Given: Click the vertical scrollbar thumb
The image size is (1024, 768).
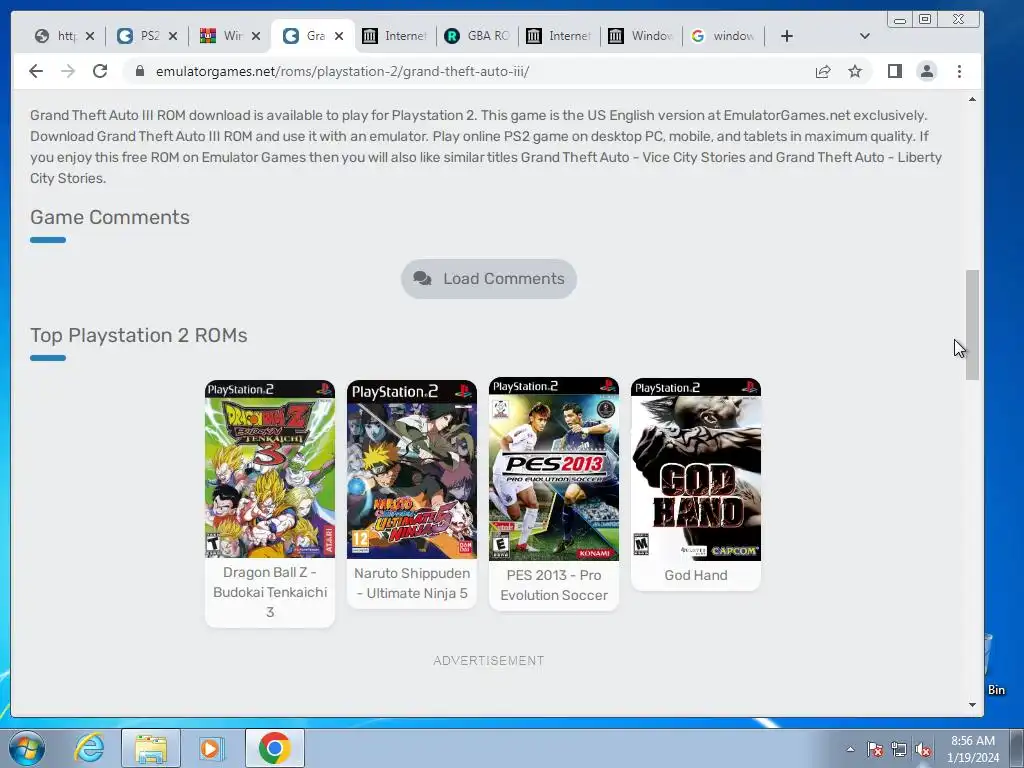Looking at the screenshot, I should [972, 325].
